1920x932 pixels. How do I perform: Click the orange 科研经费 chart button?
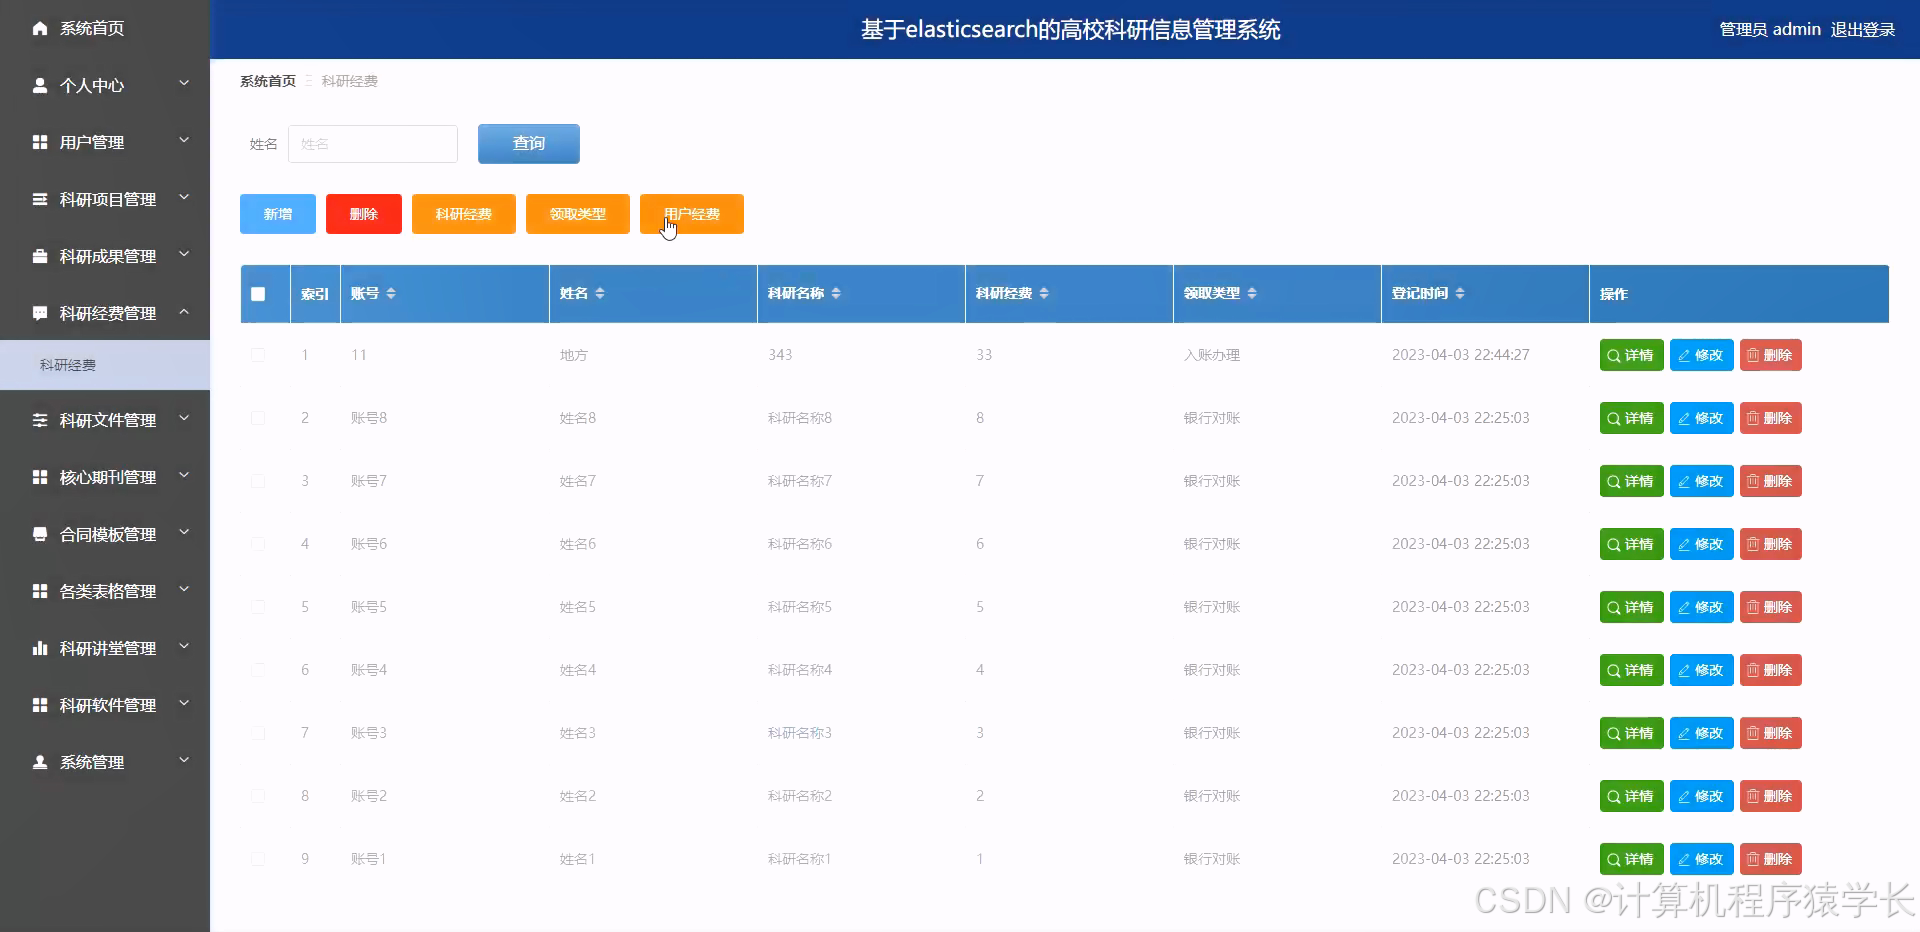pyautogui.click(x=464, y=214)
